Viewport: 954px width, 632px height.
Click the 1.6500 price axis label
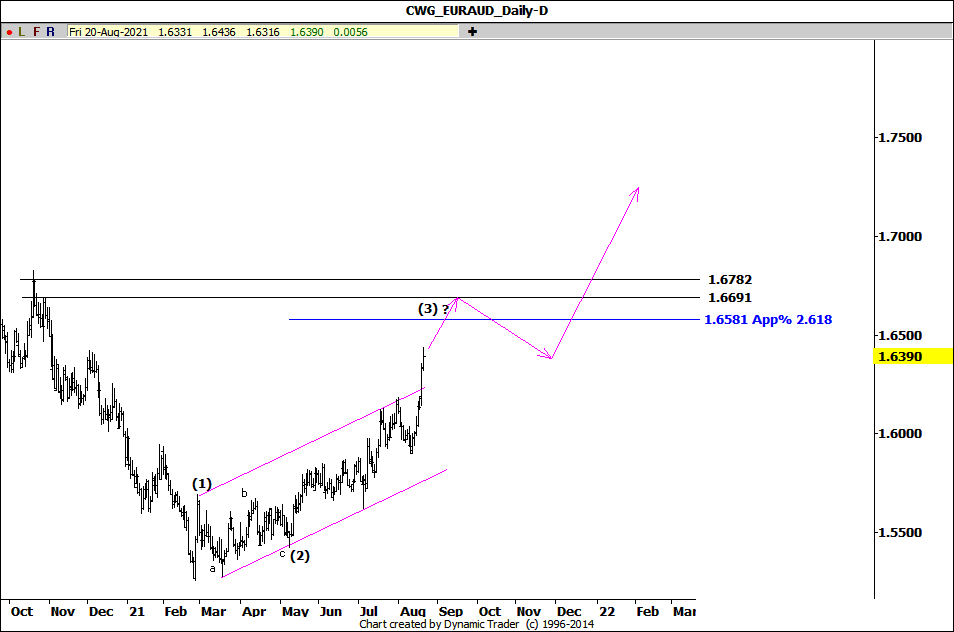900,336
